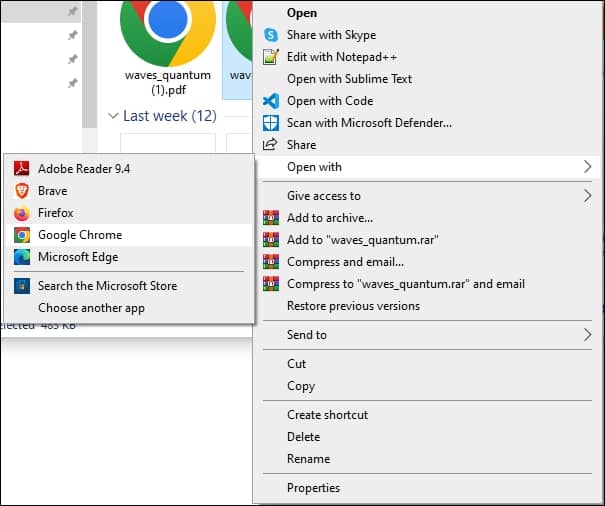Viewport: 605px width, 506px height.
Task: Click the Firefox icon in submenu
Action: tap(22, 213)
